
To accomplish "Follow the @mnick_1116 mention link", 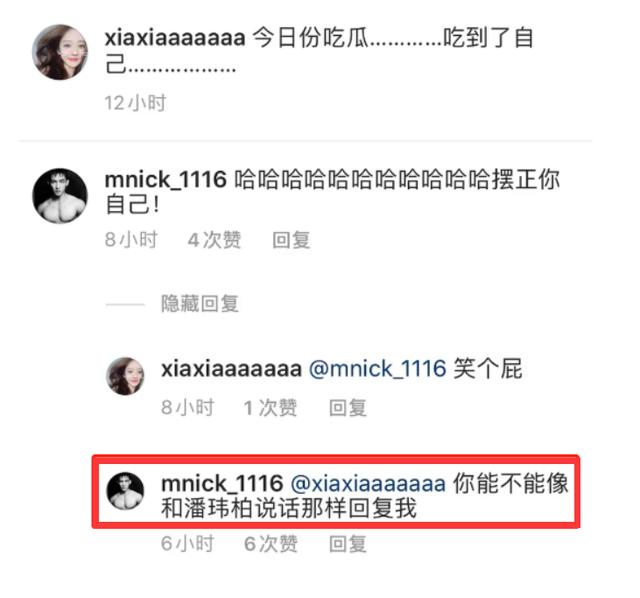I will [378, 369].
